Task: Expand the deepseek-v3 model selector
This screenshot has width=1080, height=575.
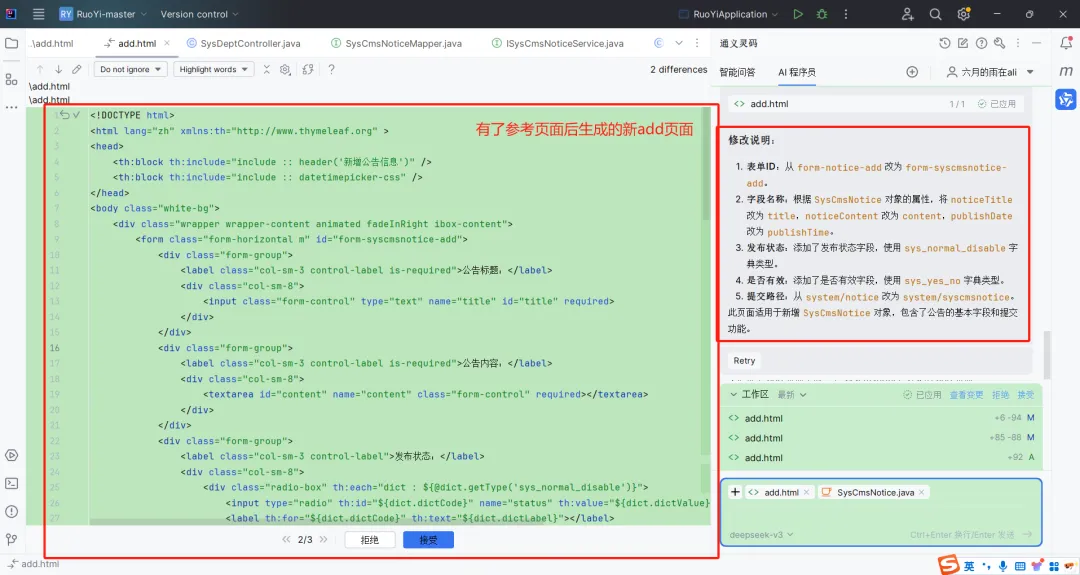Action: click(761, 534)
